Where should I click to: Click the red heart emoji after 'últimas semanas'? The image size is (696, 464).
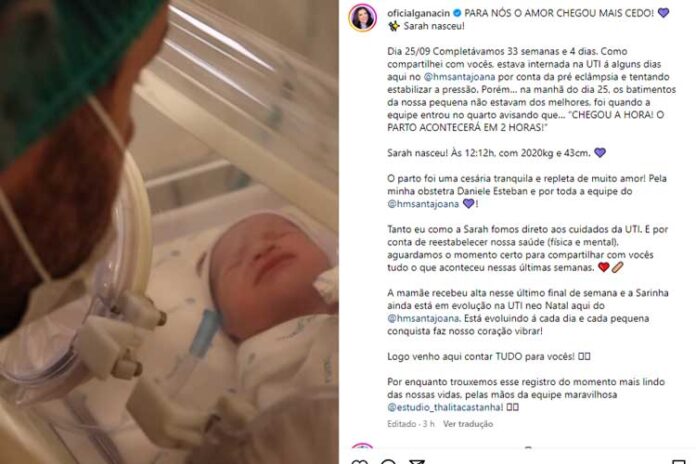point(604,267)
